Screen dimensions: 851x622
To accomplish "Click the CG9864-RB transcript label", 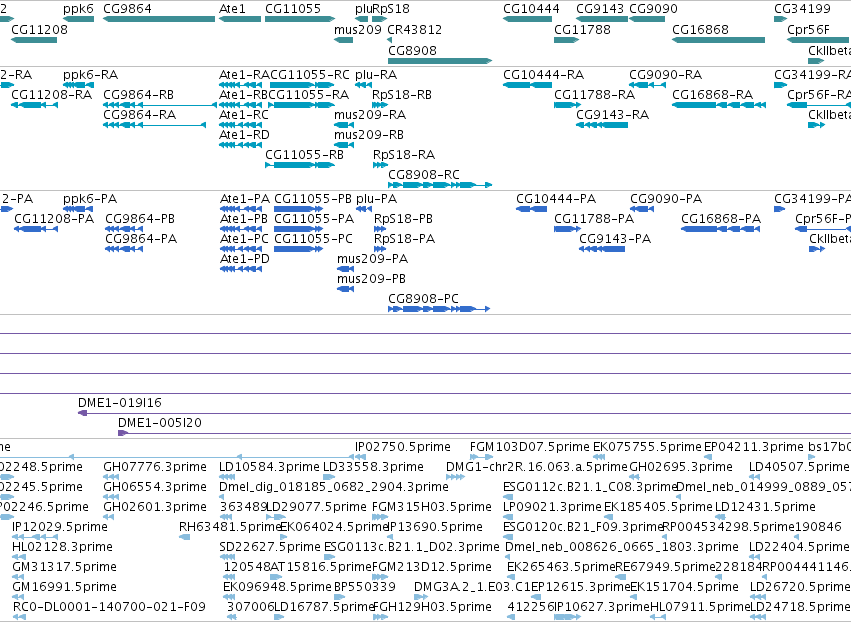I will (138, 94).
